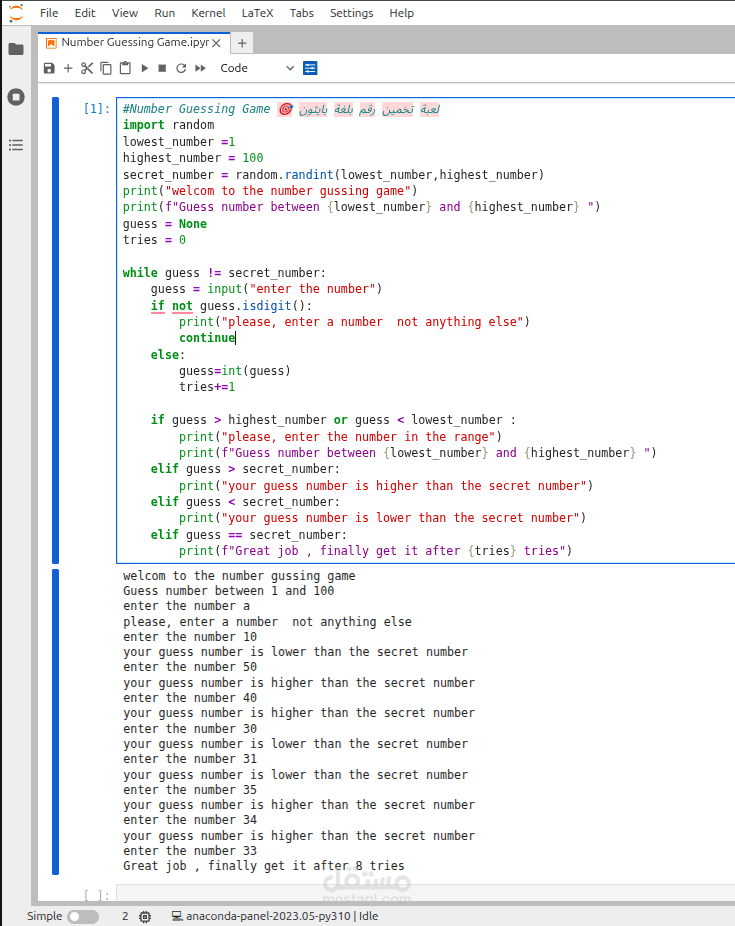Close the Number Guessing Game notebook tab
Image resolution: width=735 pixels, height=926 pixels.
(216, 43)
